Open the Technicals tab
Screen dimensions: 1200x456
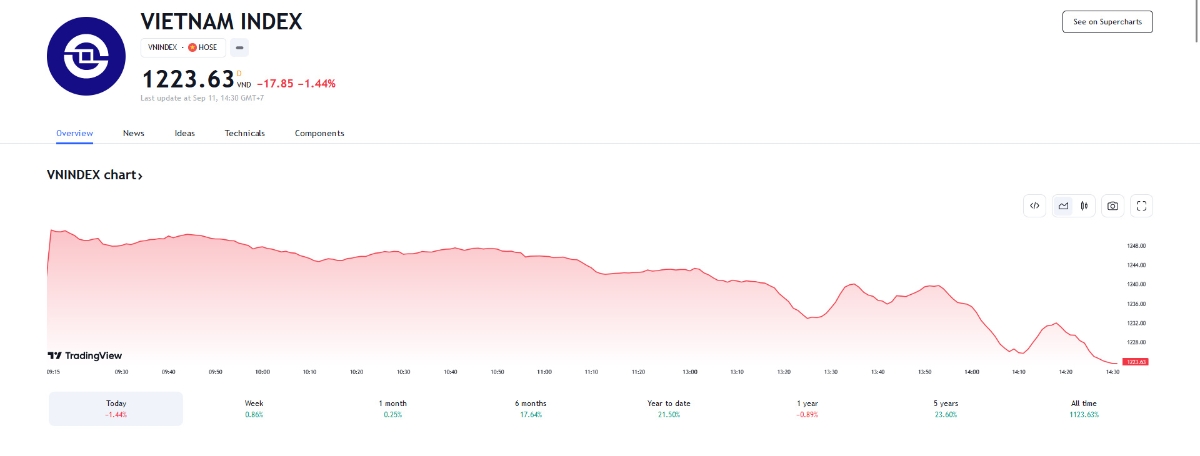click(245, 133)
